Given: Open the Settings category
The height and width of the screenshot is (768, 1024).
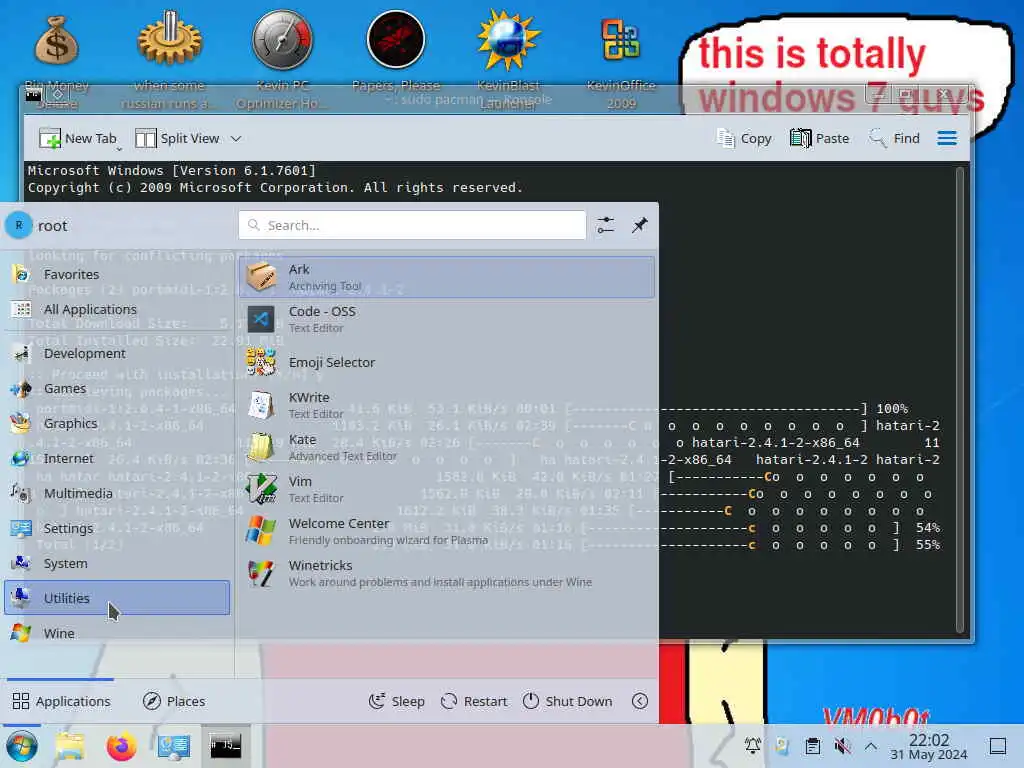Looking at the screenshot, I should pyautogui.click(x=118, y=528).
